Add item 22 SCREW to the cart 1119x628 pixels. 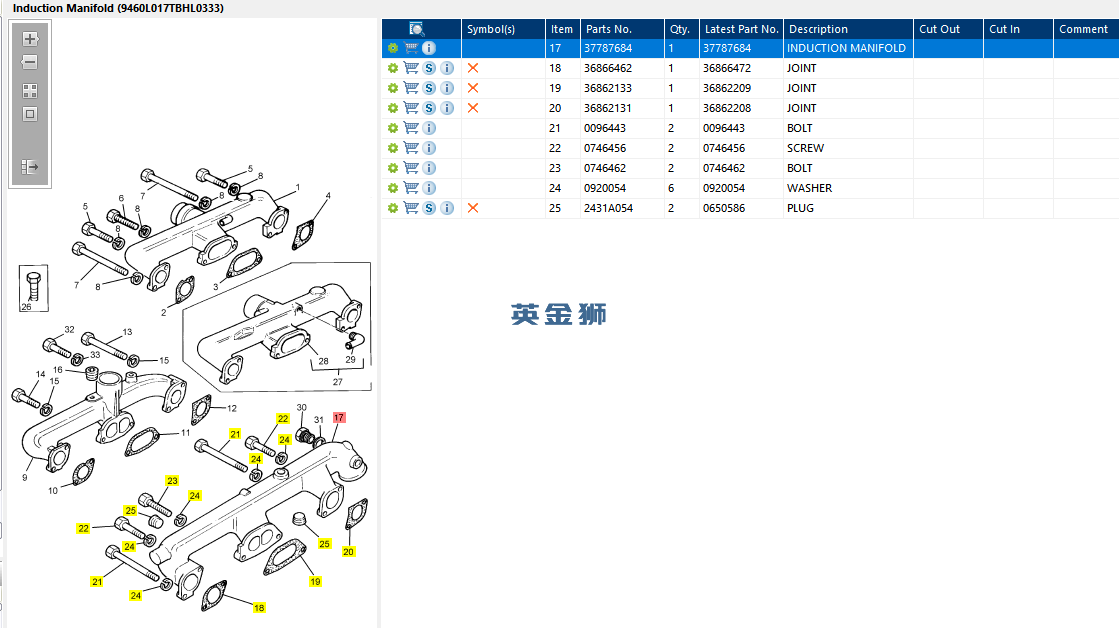(411, 148)
